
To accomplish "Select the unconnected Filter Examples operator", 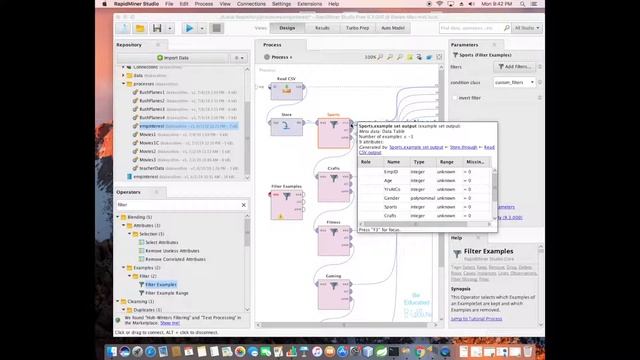I will pyautogui.click(x=287, y=205).
